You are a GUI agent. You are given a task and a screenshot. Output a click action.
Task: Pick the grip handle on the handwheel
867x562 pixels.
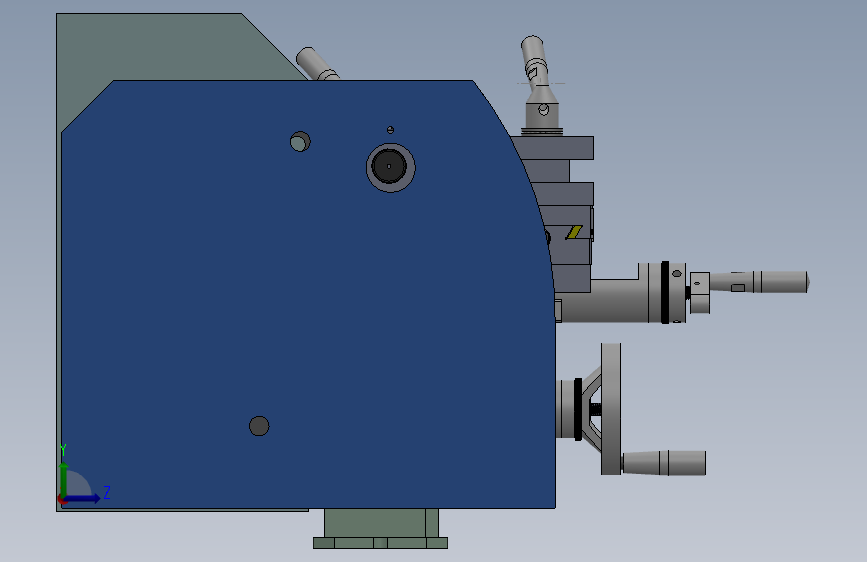pyautogui.click(x=664, y=462)
